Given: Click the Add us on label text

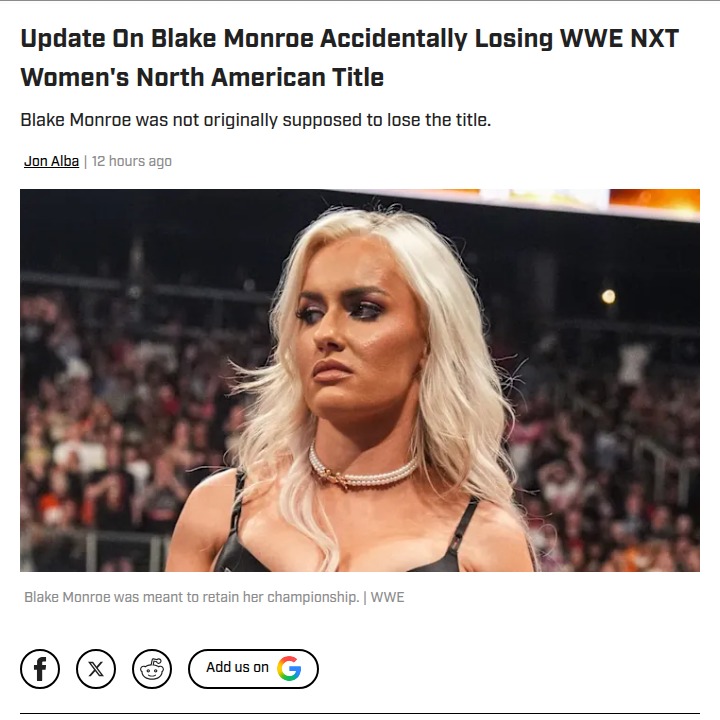Looking at the screenshot, I should pyautogui.click(x=237, y=667).
